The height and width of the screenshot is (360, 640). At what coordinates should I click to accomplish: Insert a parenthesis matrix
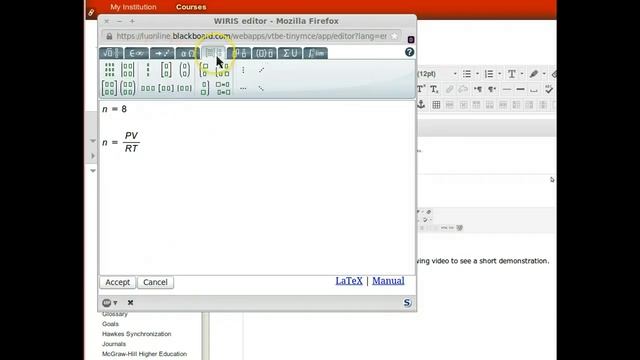click(128, 88)
